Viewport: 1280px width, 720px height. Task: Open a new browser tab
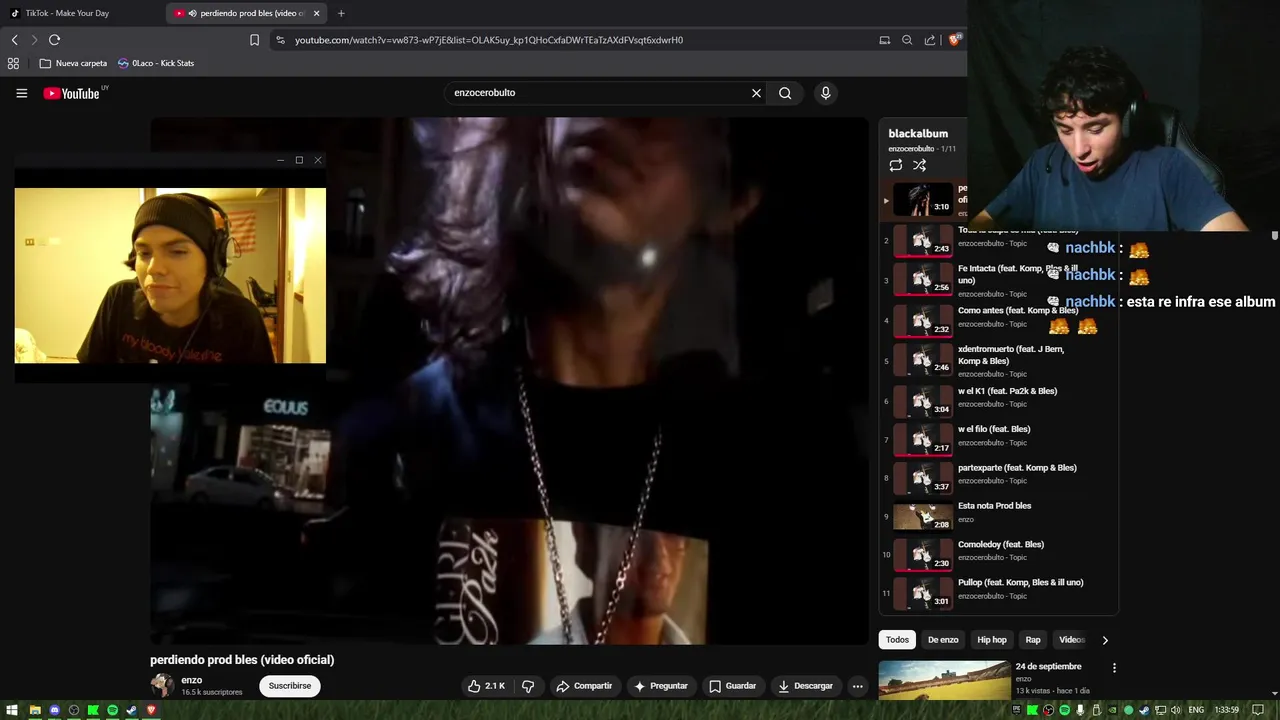[341, 13]
